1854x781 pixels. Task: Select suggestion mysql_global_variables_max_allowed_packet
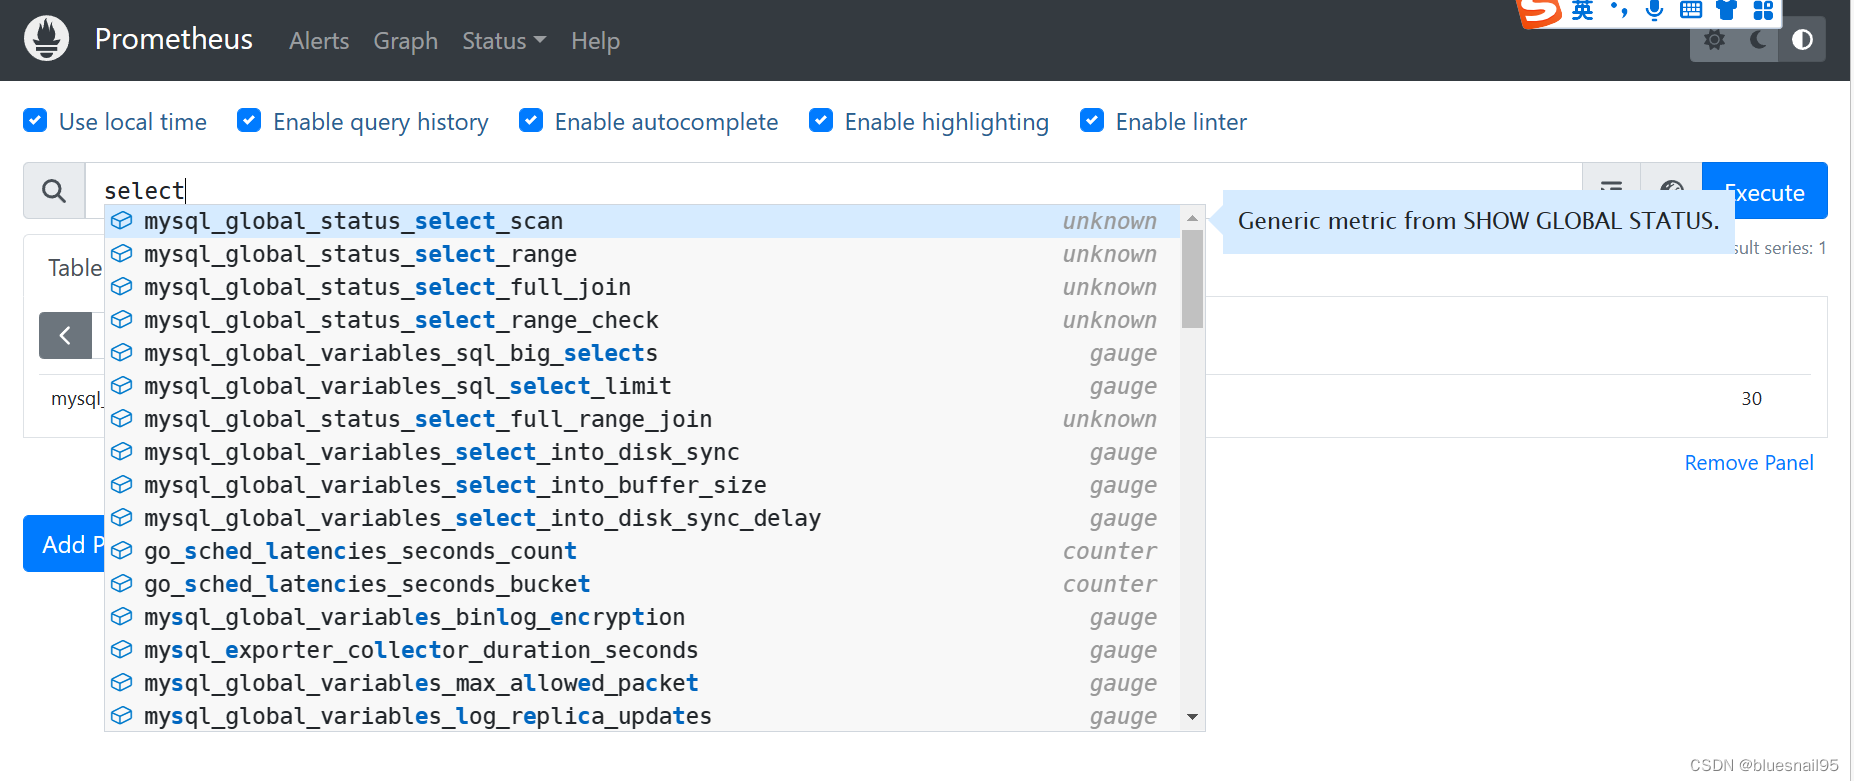click(642, 683)
